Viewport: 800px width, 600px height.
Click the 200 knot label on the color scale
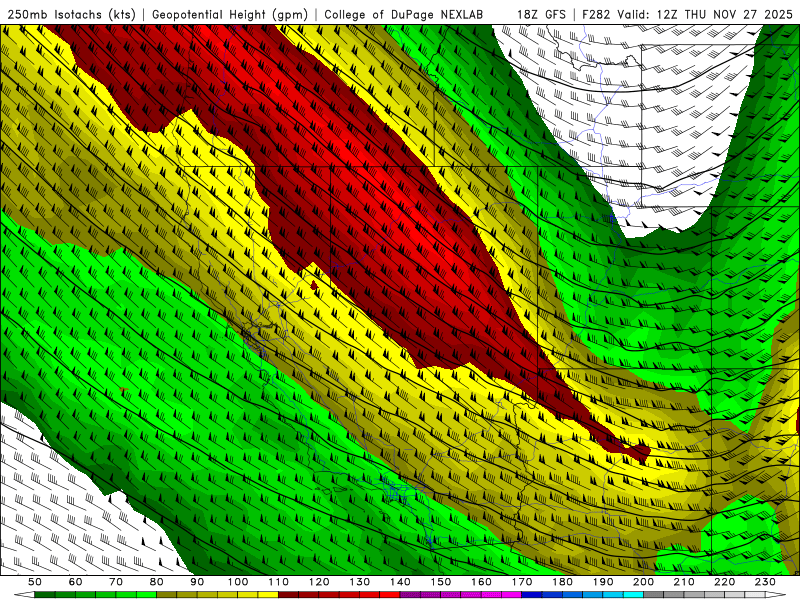(x=643, y=582)
